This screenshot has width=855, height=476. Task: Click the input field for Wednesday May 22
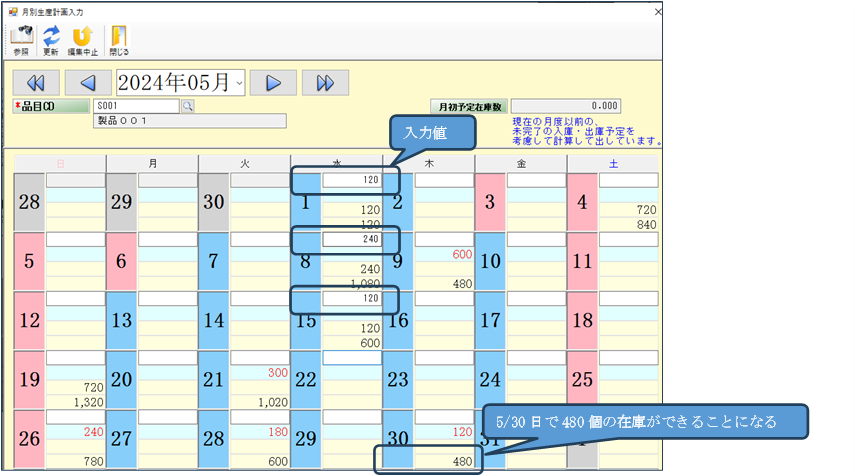pos(353,358)
